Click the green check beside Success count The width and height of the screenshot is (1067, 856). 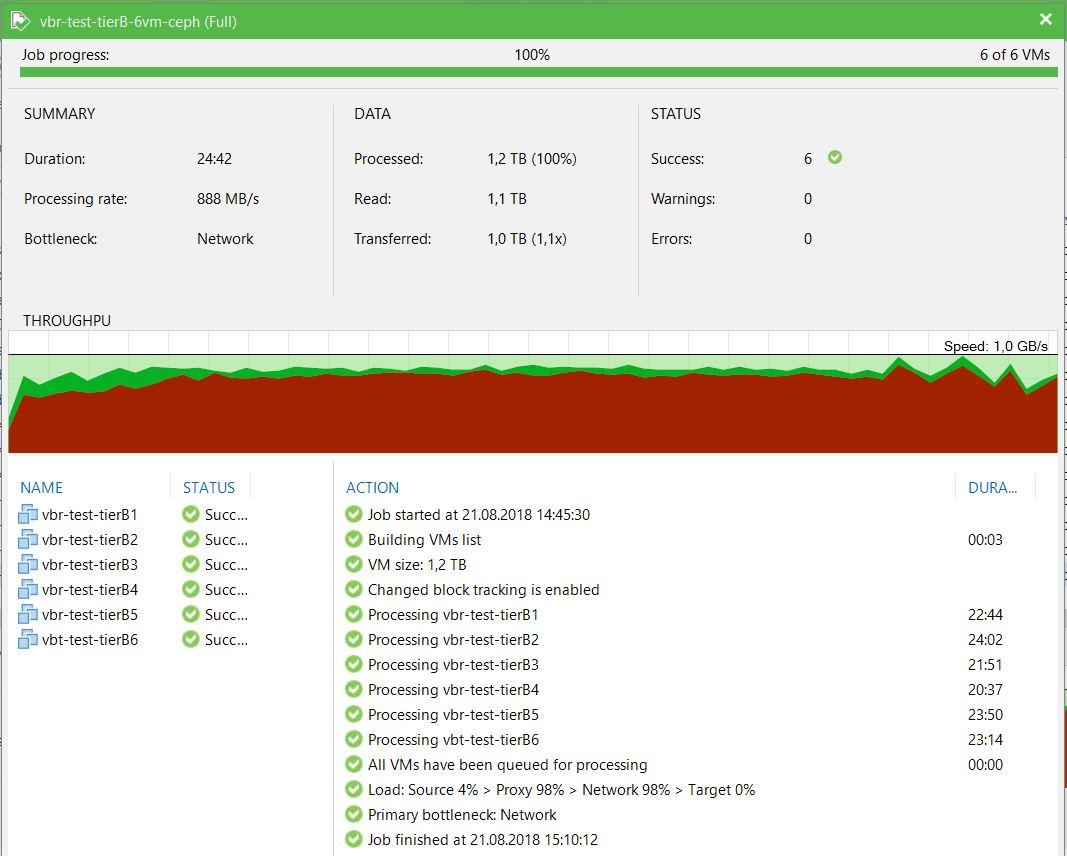[835, 158]
